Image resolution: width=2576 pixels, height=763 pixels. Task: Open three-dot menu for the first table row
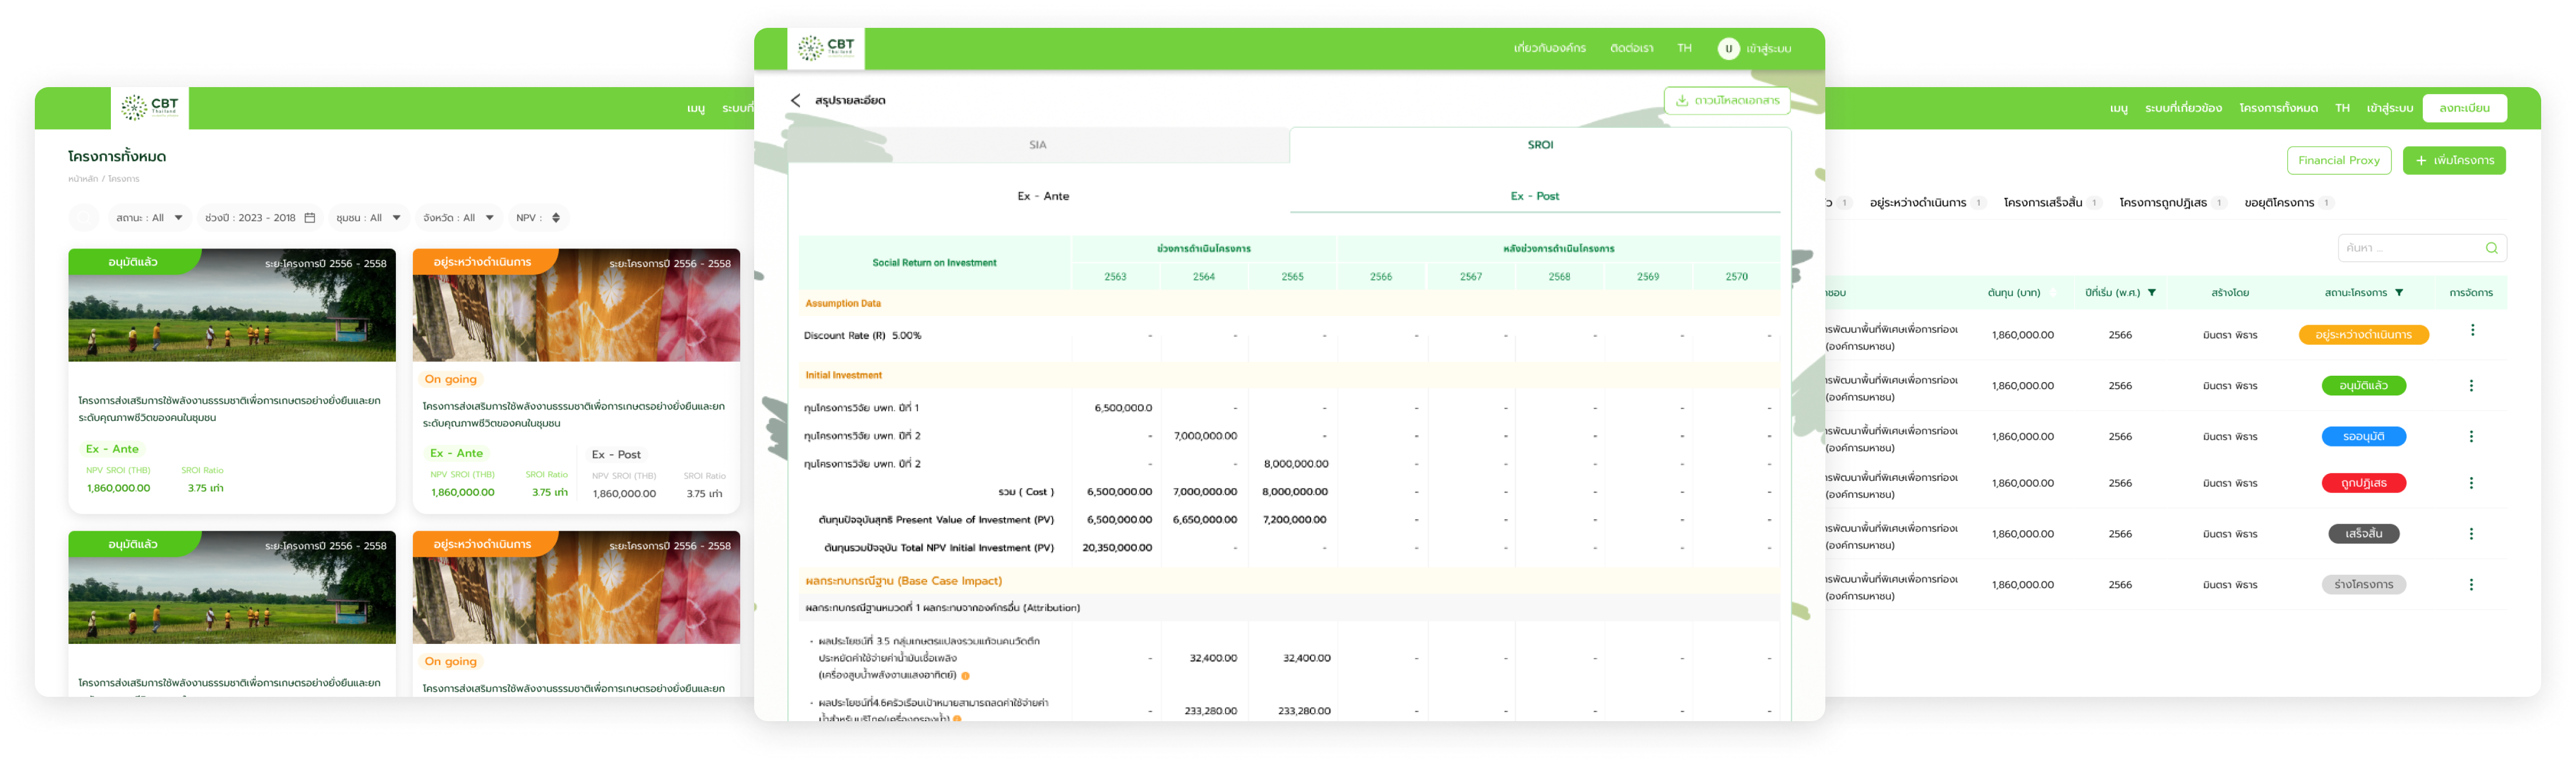tap(2472, 330)
